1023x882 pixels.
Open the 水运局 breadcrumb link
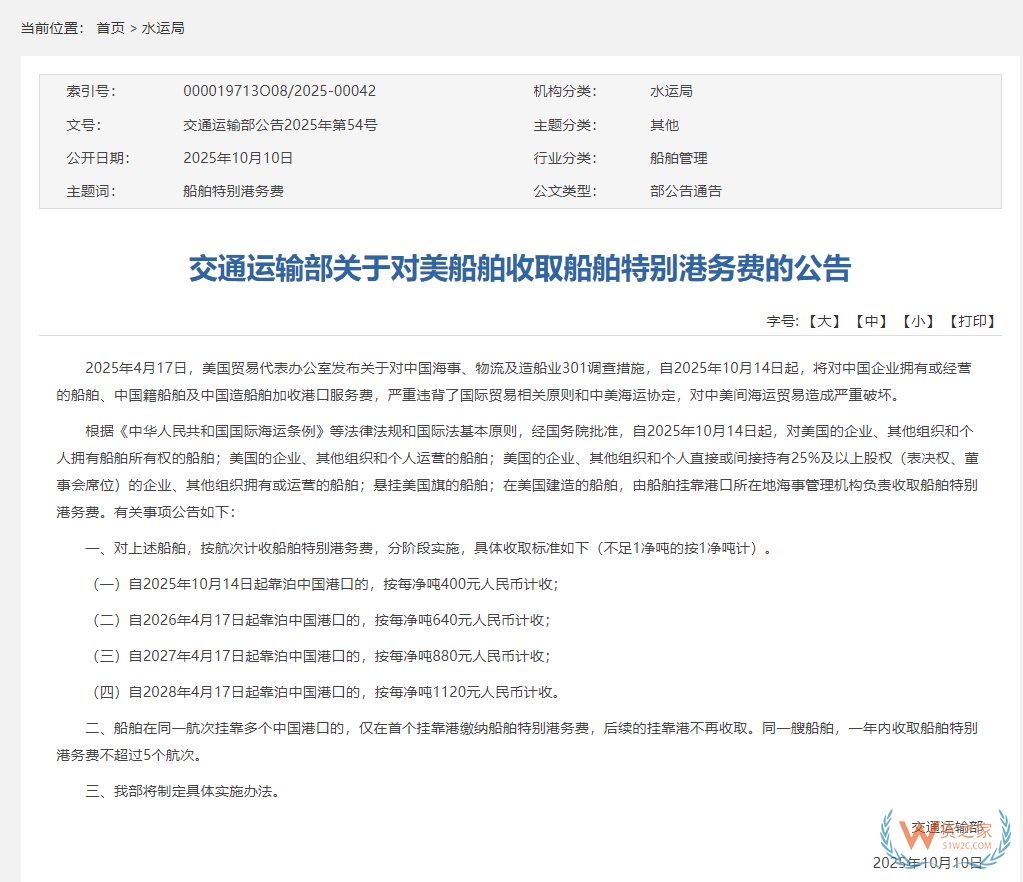[163, 28]
